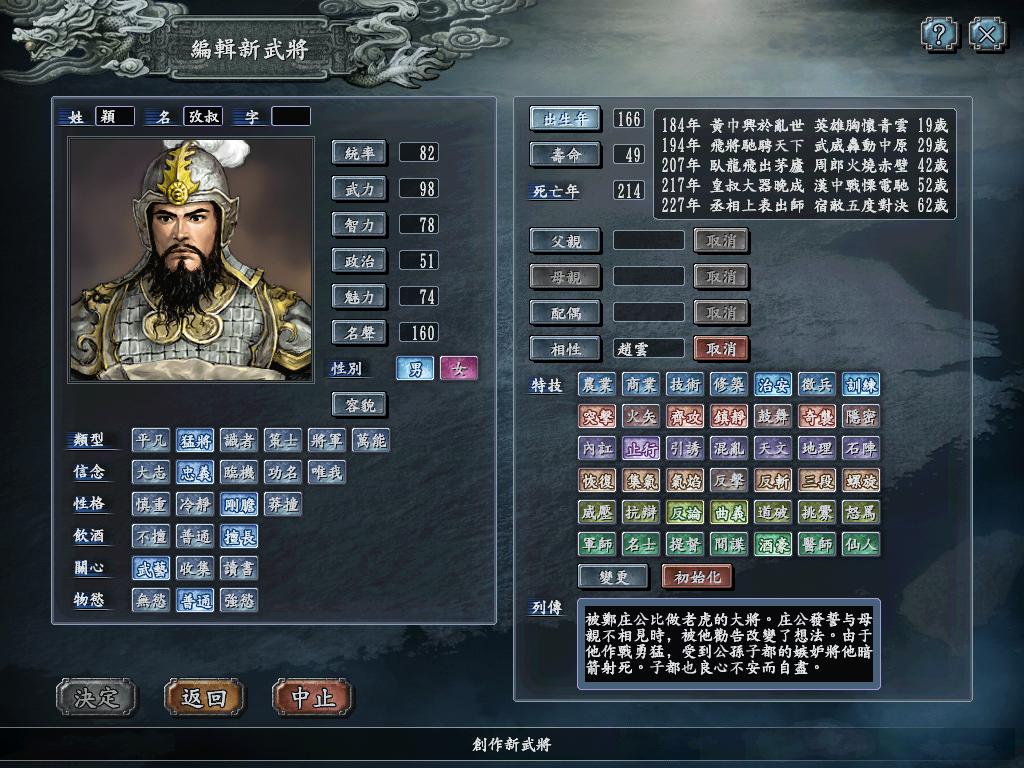1024x768 pixels.
Task: Open the 相性 selection list
Action: tap(566, 349)
